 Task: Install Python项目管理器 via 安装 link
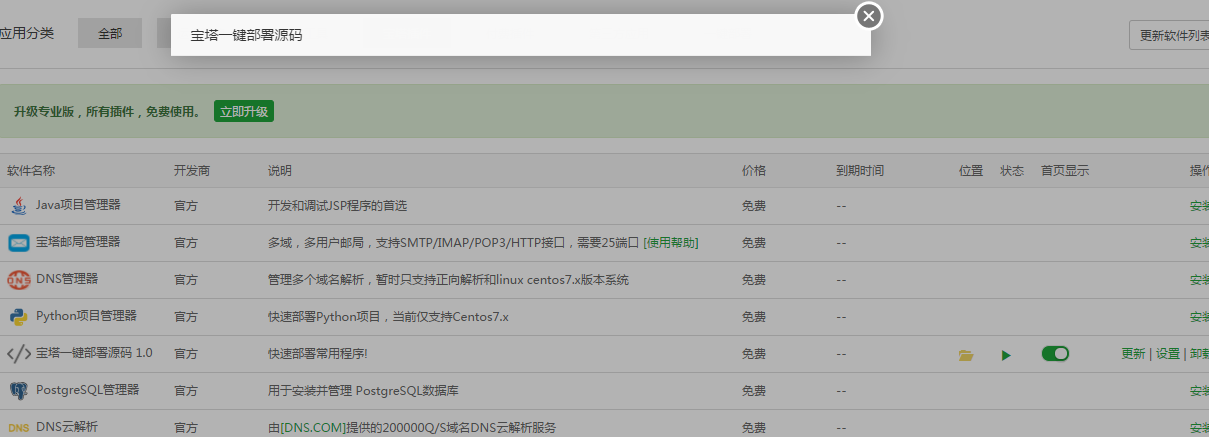[x=1199, y=317]
